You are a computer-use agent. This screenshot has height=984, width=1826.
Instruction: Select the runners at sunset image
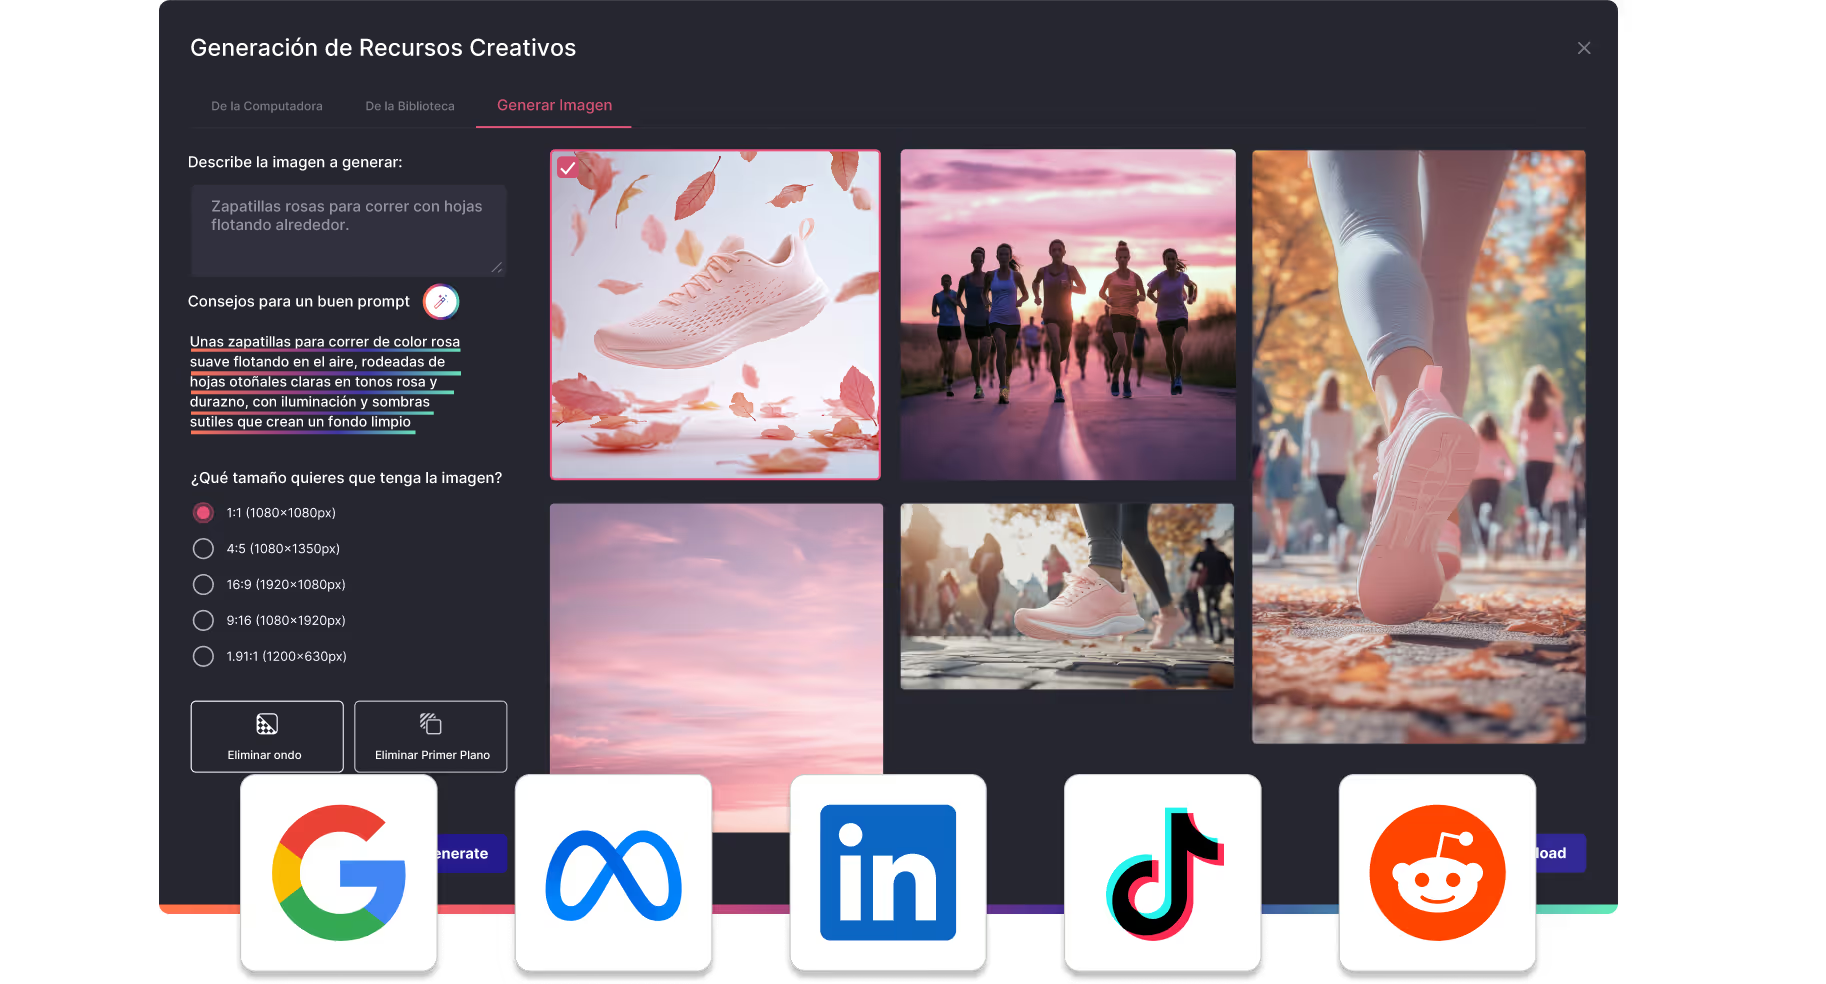tap(1068, 315)
